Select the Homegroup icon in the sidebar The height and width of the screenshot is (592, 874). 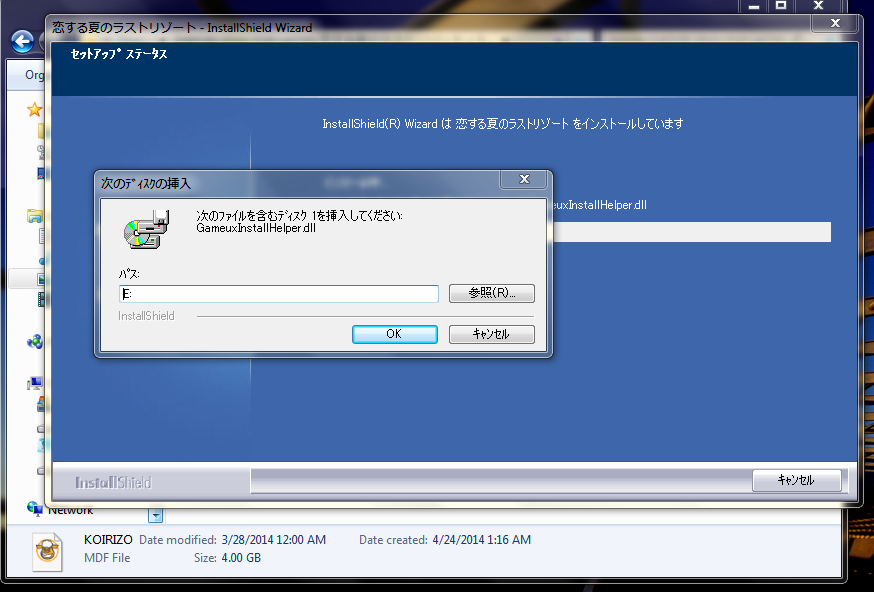[x=36, y=342]
